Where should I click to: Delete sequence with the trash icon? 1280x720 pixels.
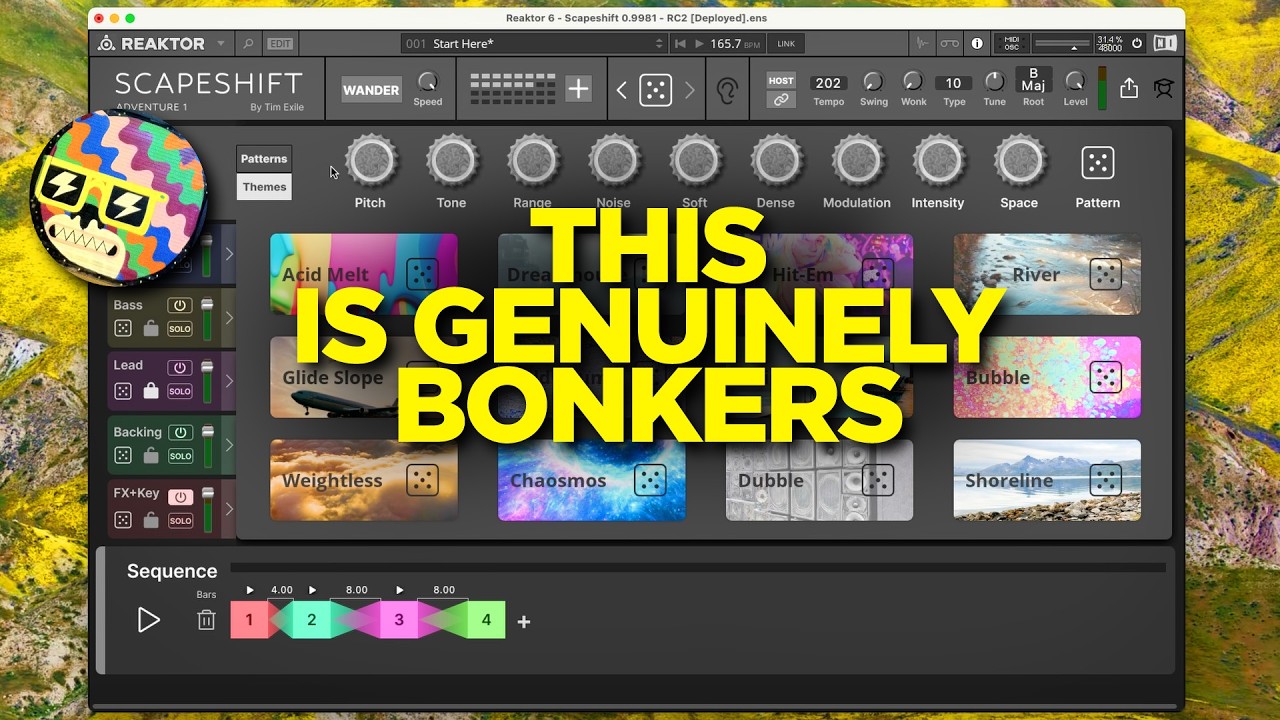tap(206, 620)
